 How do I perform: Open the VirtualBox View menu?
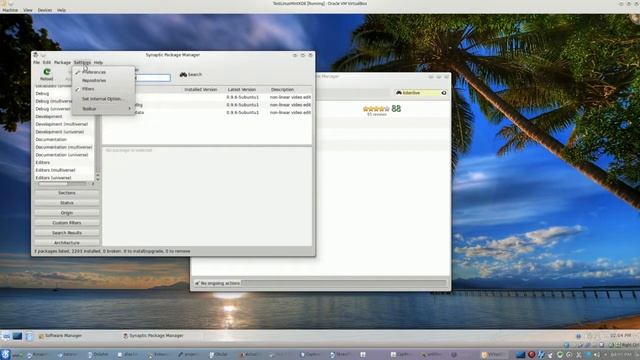coord(28,10)
